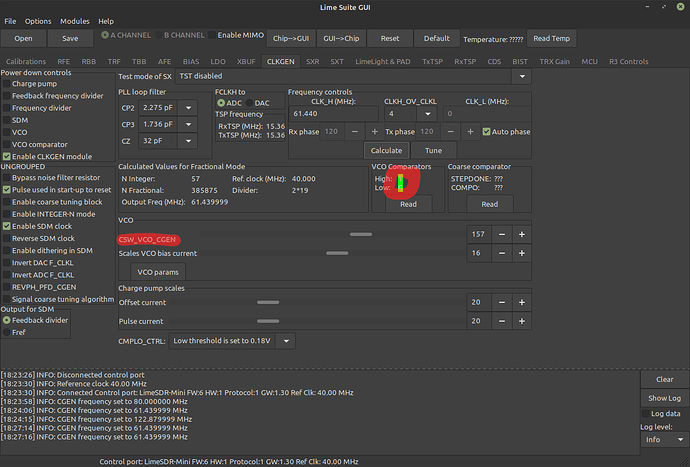Expand the CP2 capacitance dropdown

[188, 107]
